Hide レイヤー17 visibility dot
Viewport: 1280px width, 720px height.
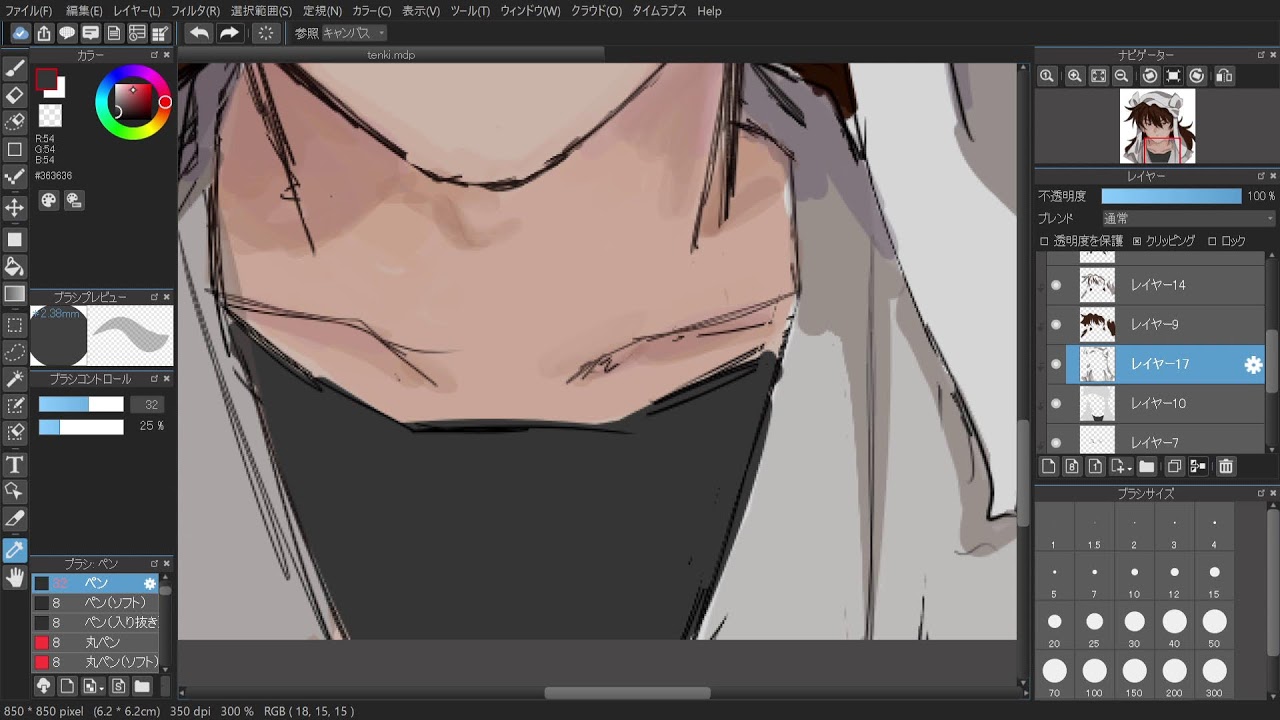[x=1055, y=364]
